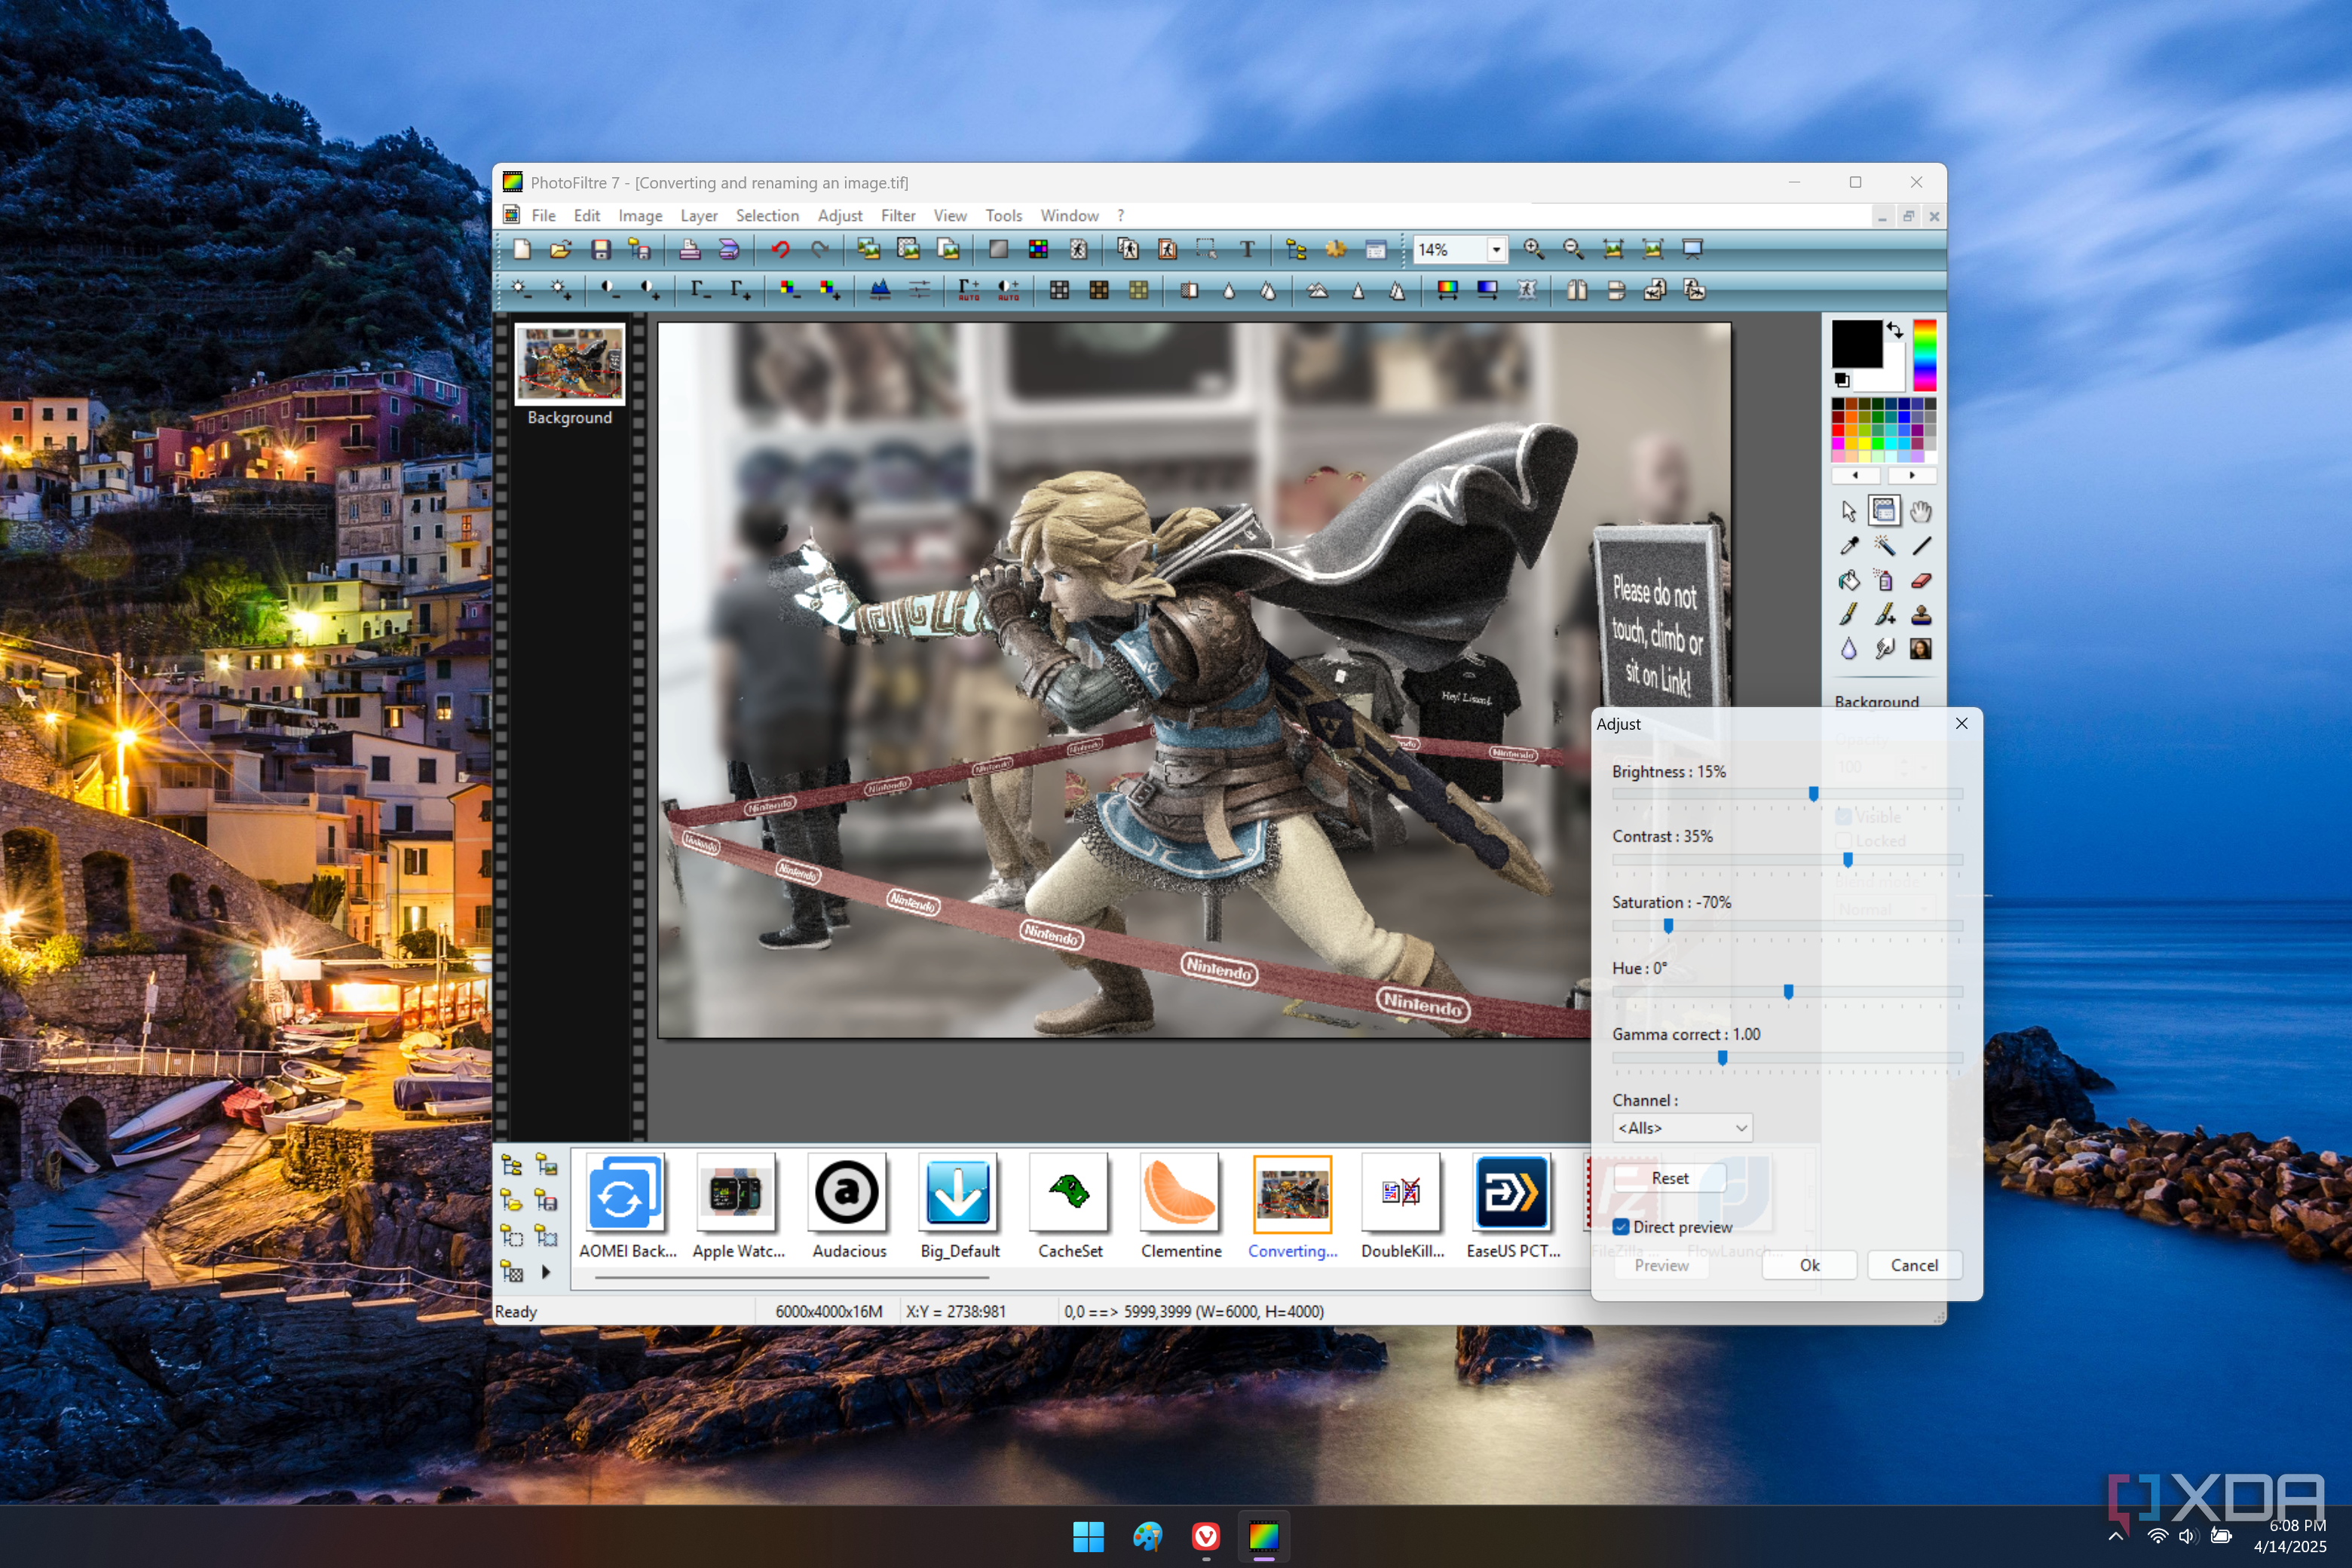Click the Hue variation rainbow icon

click(x=1447, y=290)
